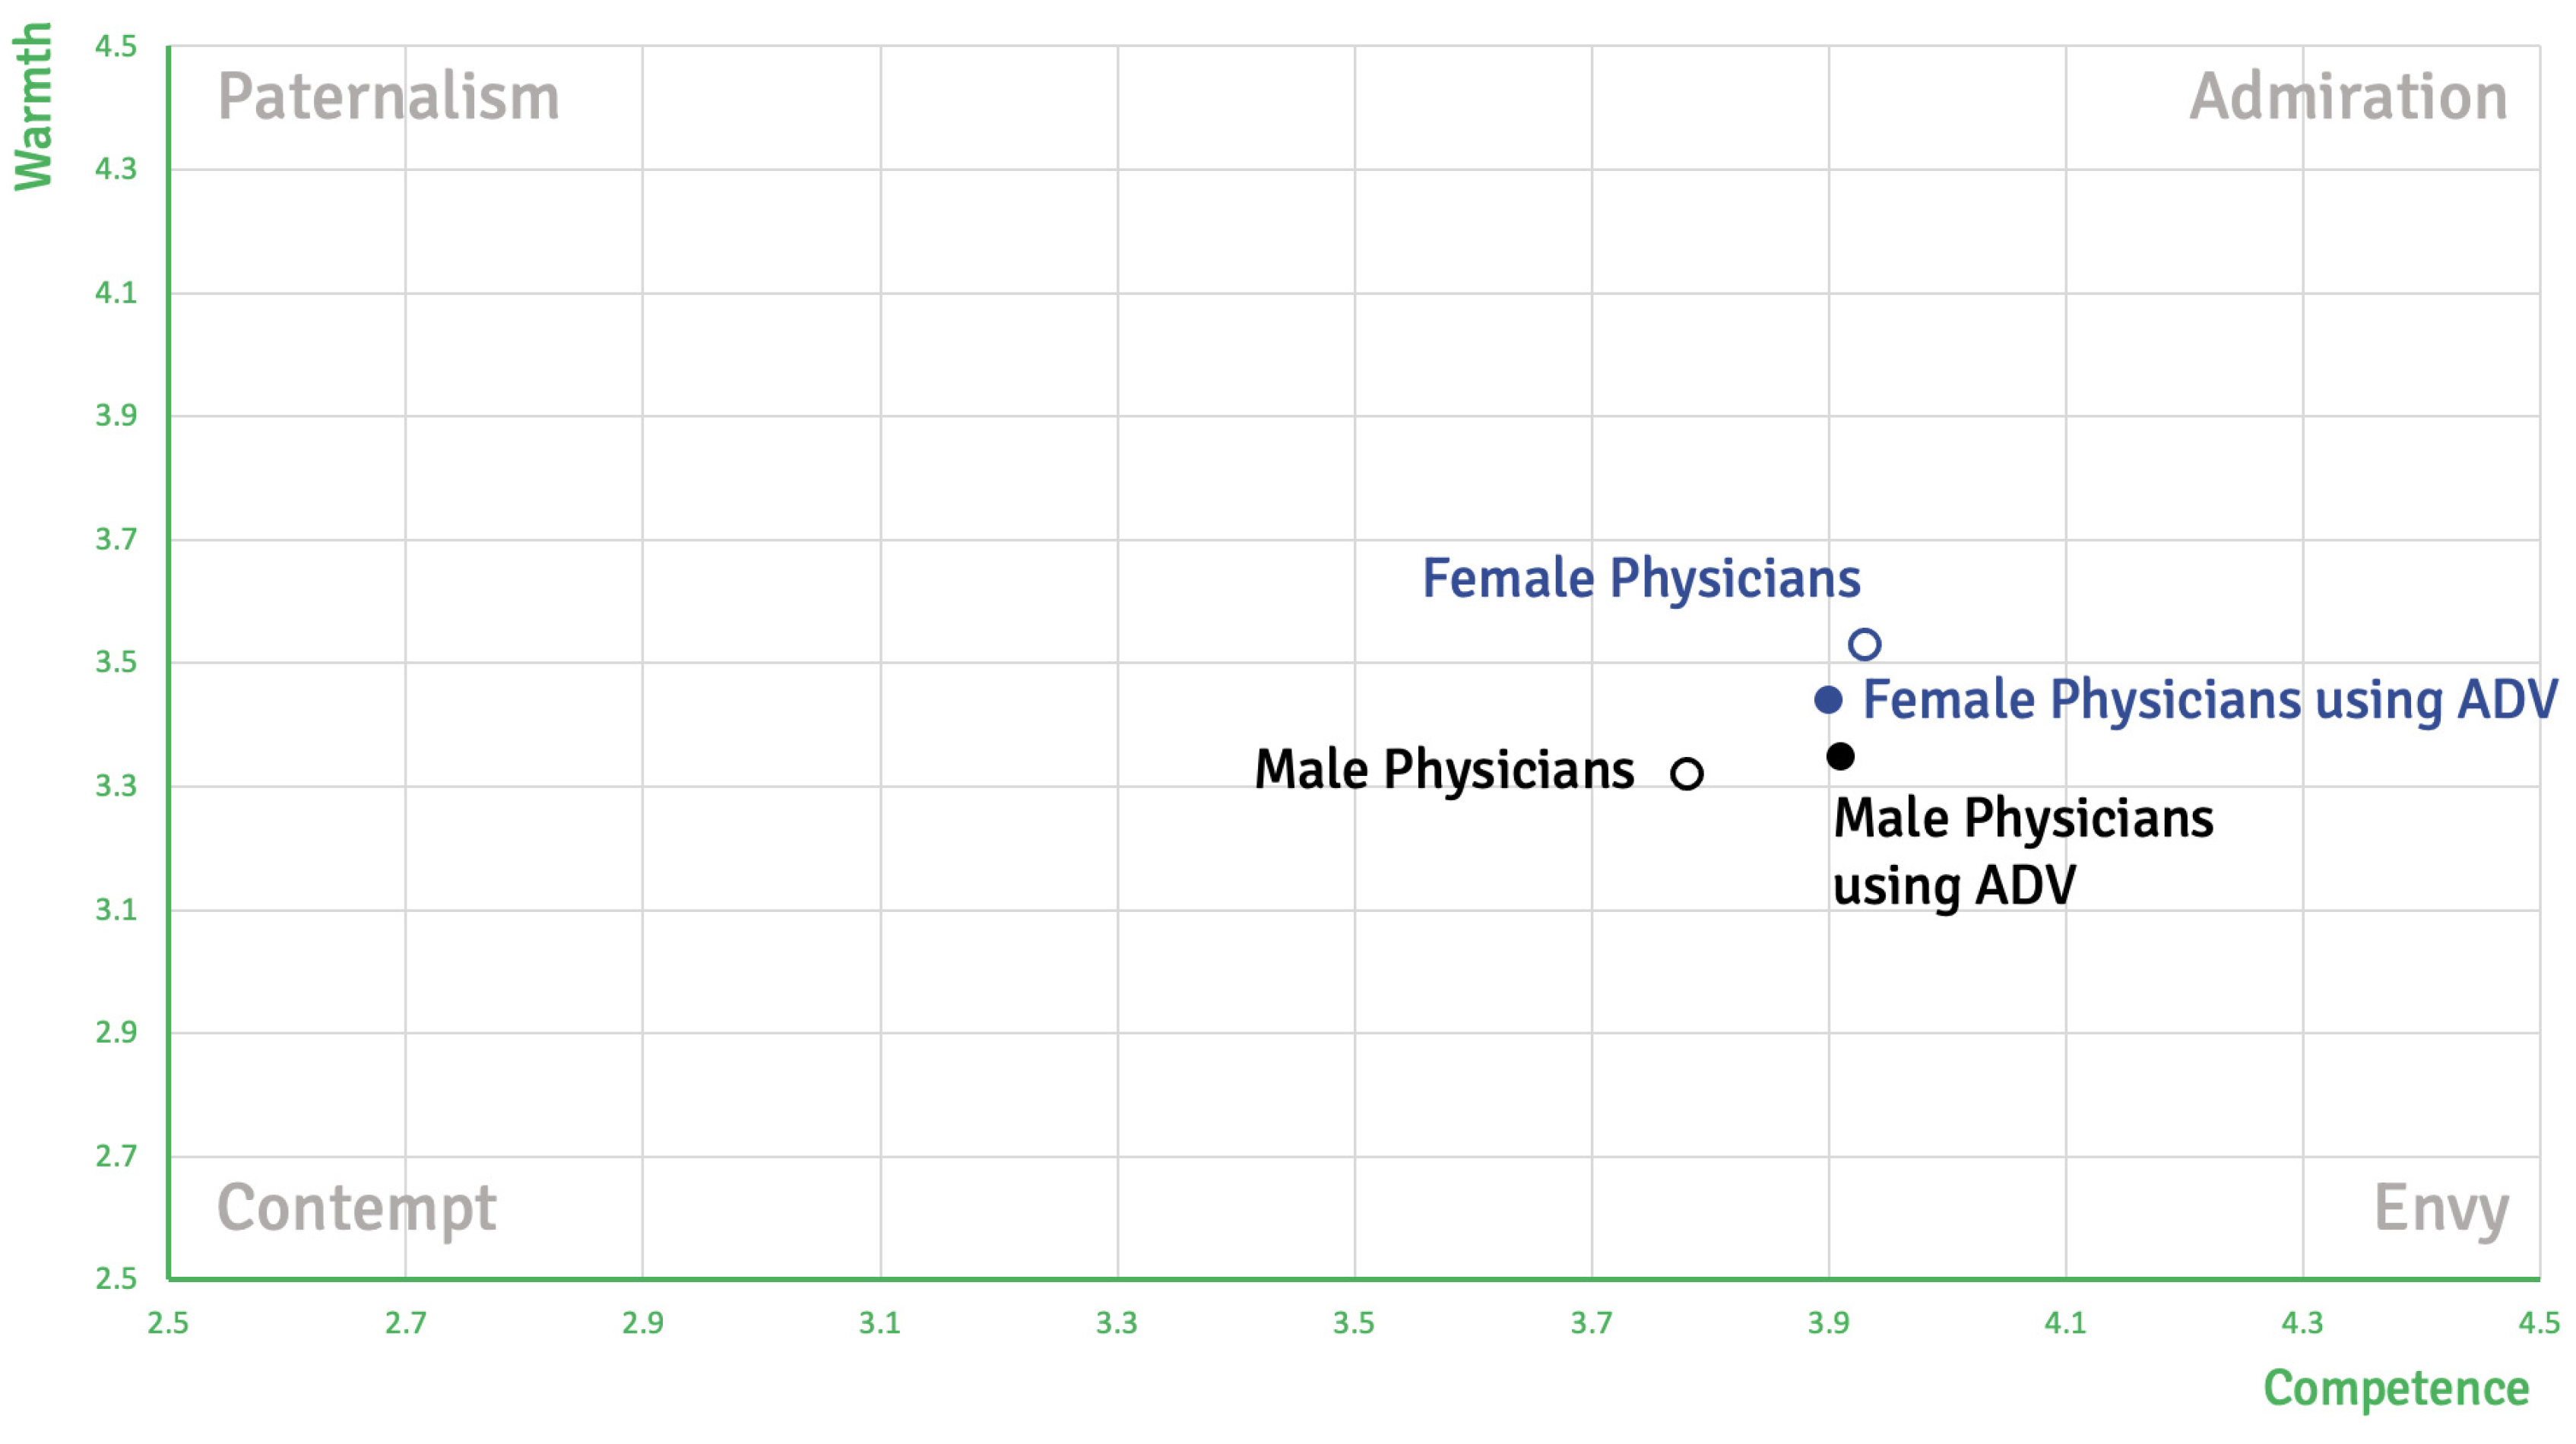Click the filled blue Female Physicians ADV marker
Screen dimensions: 2576x1444
click(1828, 700)
